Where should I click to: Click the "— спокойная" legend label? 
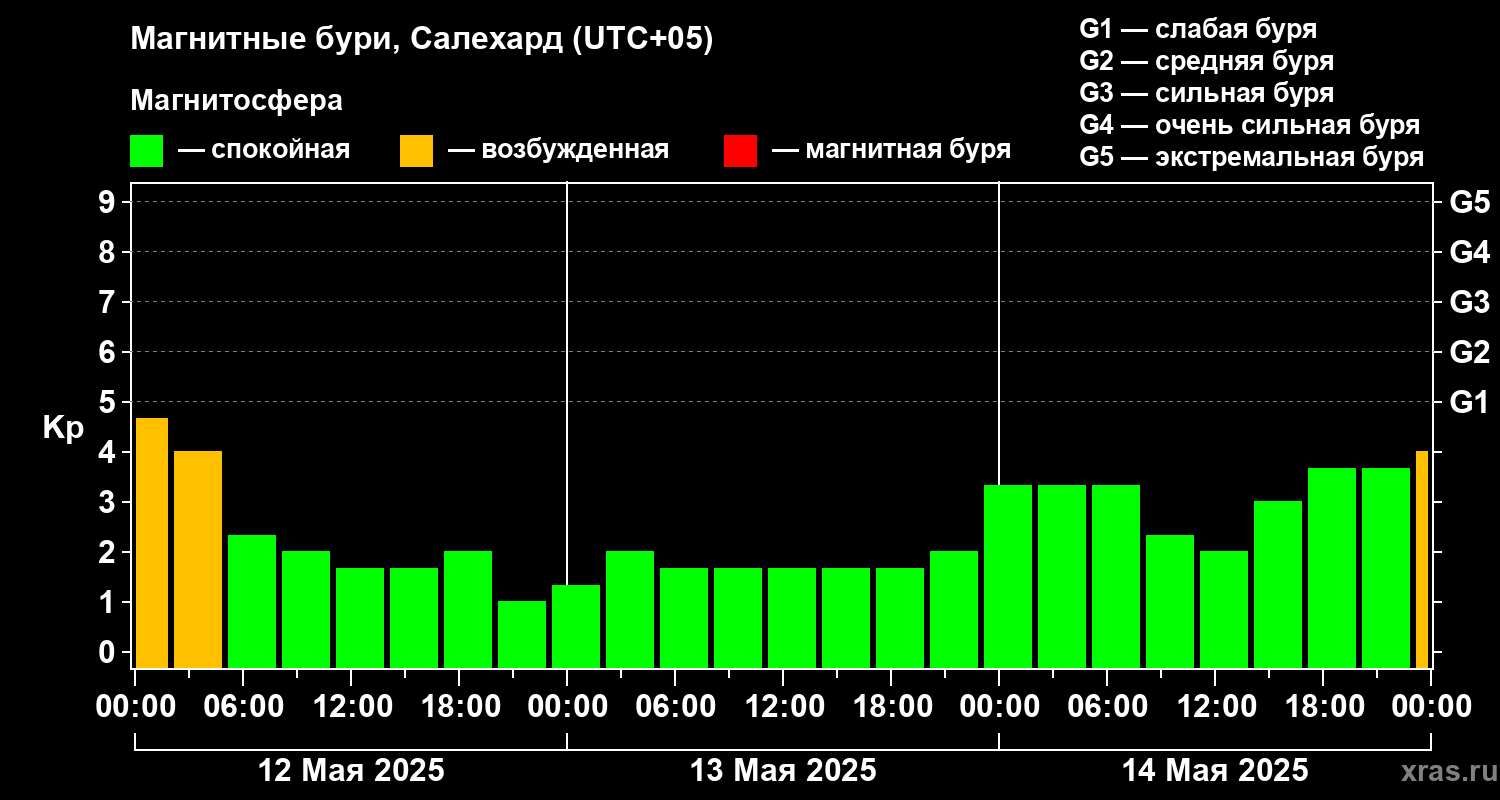(x=264, y=150)
